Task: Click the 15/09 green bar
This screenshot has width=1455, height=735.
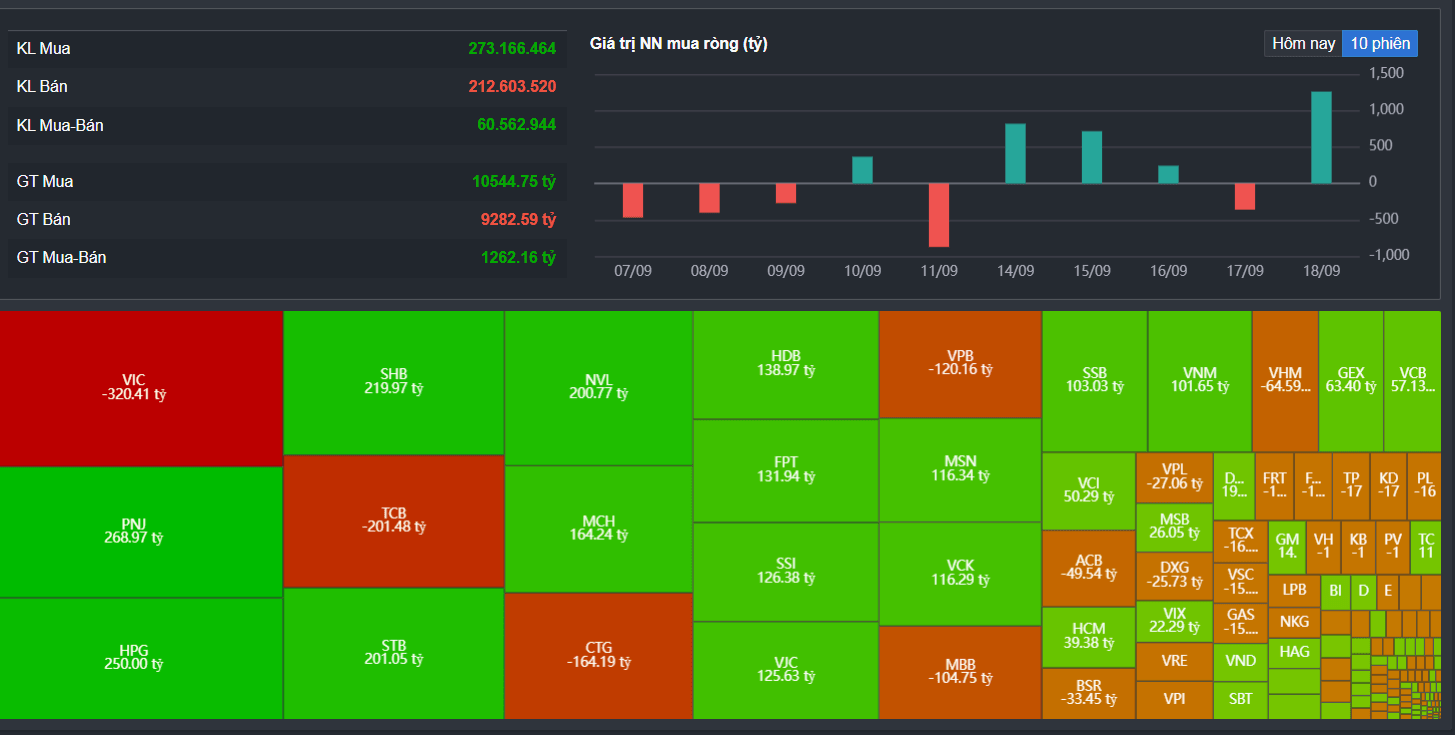Action: pos(1092,157)
